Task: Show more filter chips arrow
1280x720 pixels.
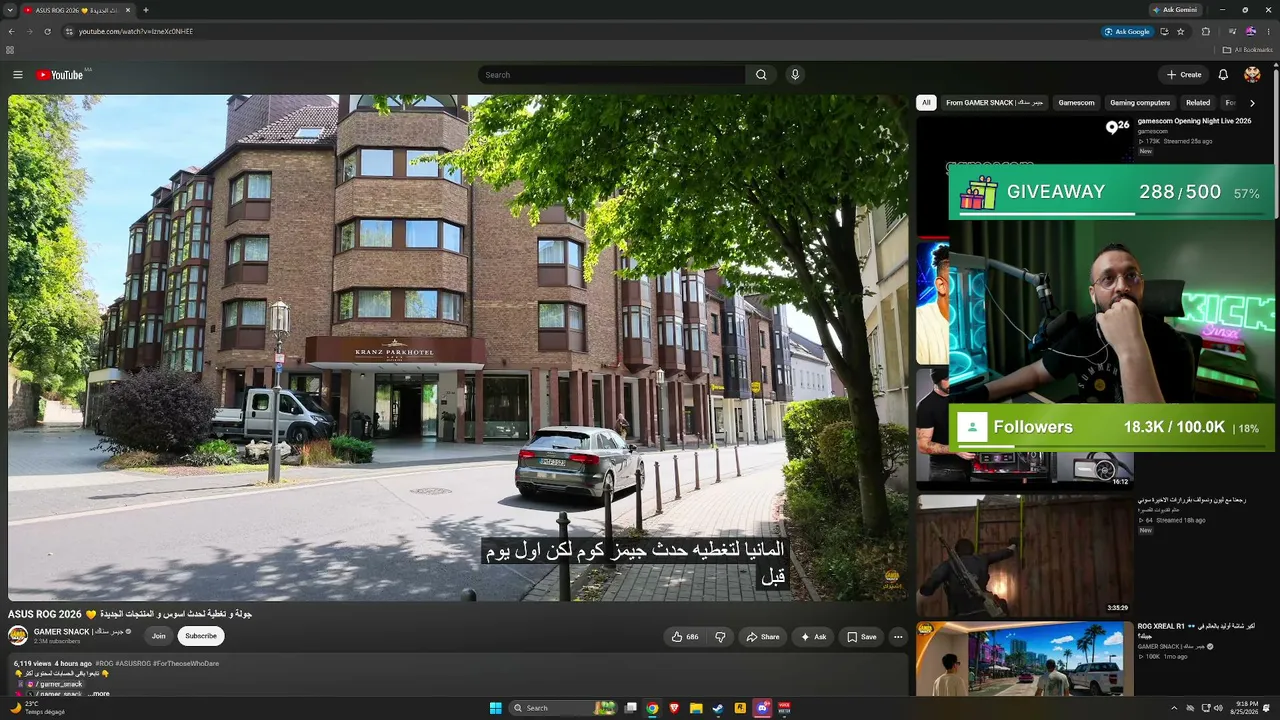Action: [1252, 103]
